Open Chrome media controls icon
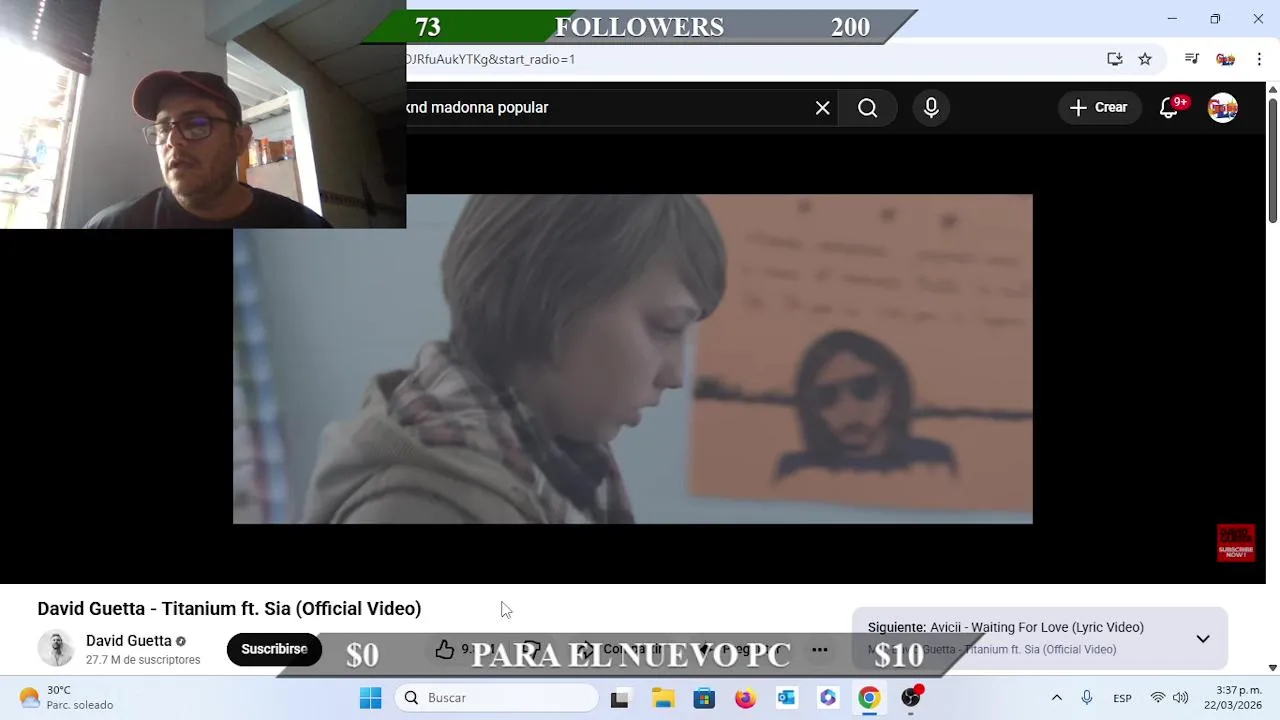Viewport: 1280px width, 720px height. pos(1191,59)
